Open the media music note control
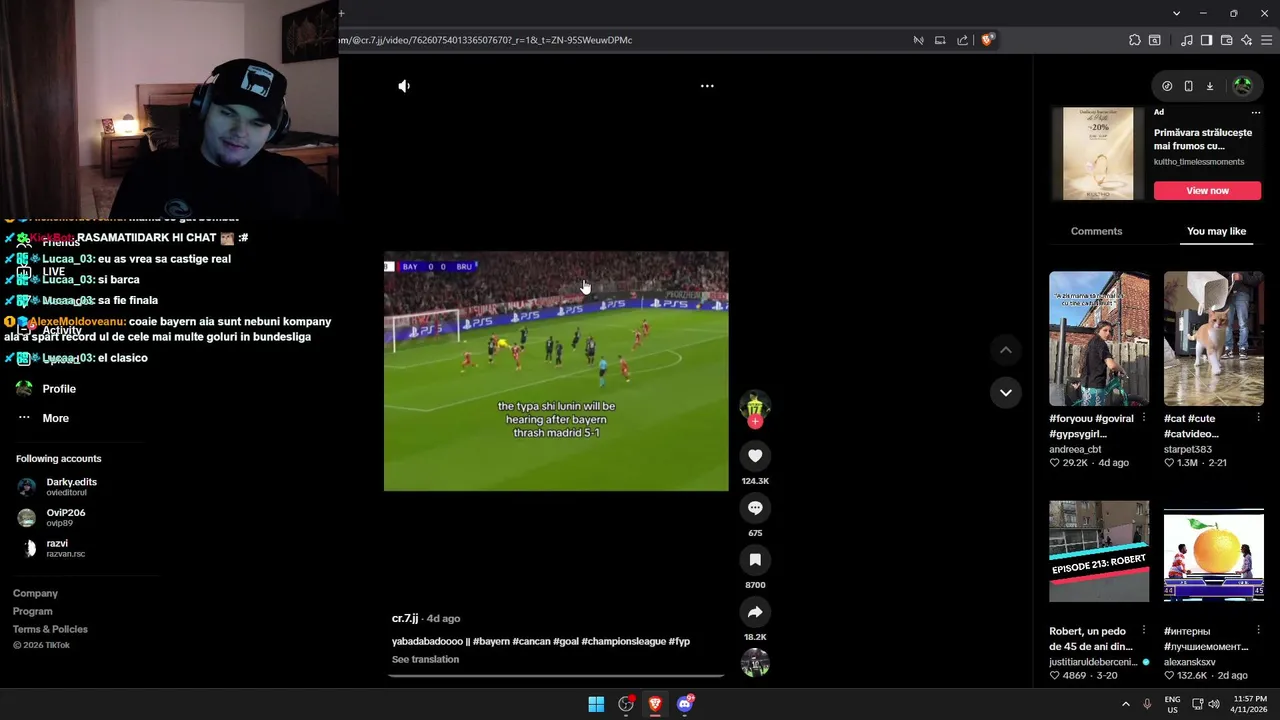 click(1186, 40)
